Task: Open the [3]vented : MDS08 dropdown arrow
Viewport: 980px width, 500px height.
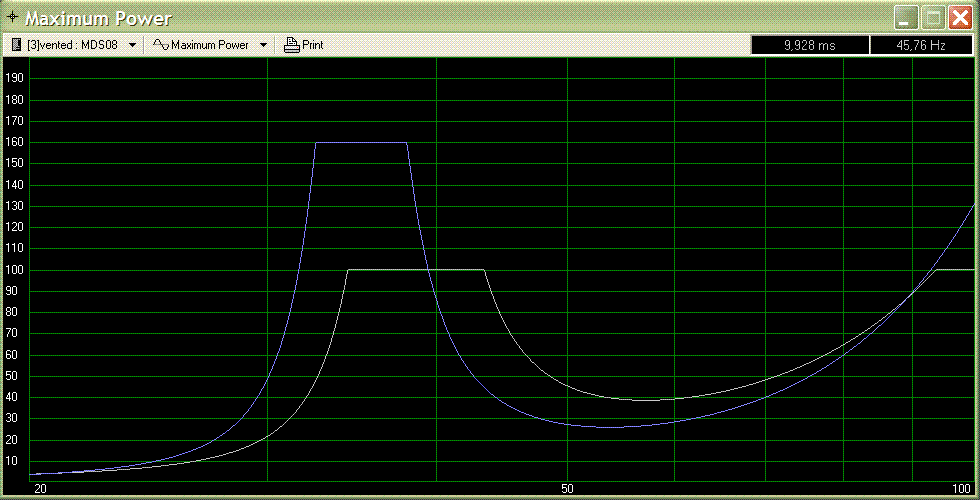Action: pyautogui.click(x=132, y=45)
